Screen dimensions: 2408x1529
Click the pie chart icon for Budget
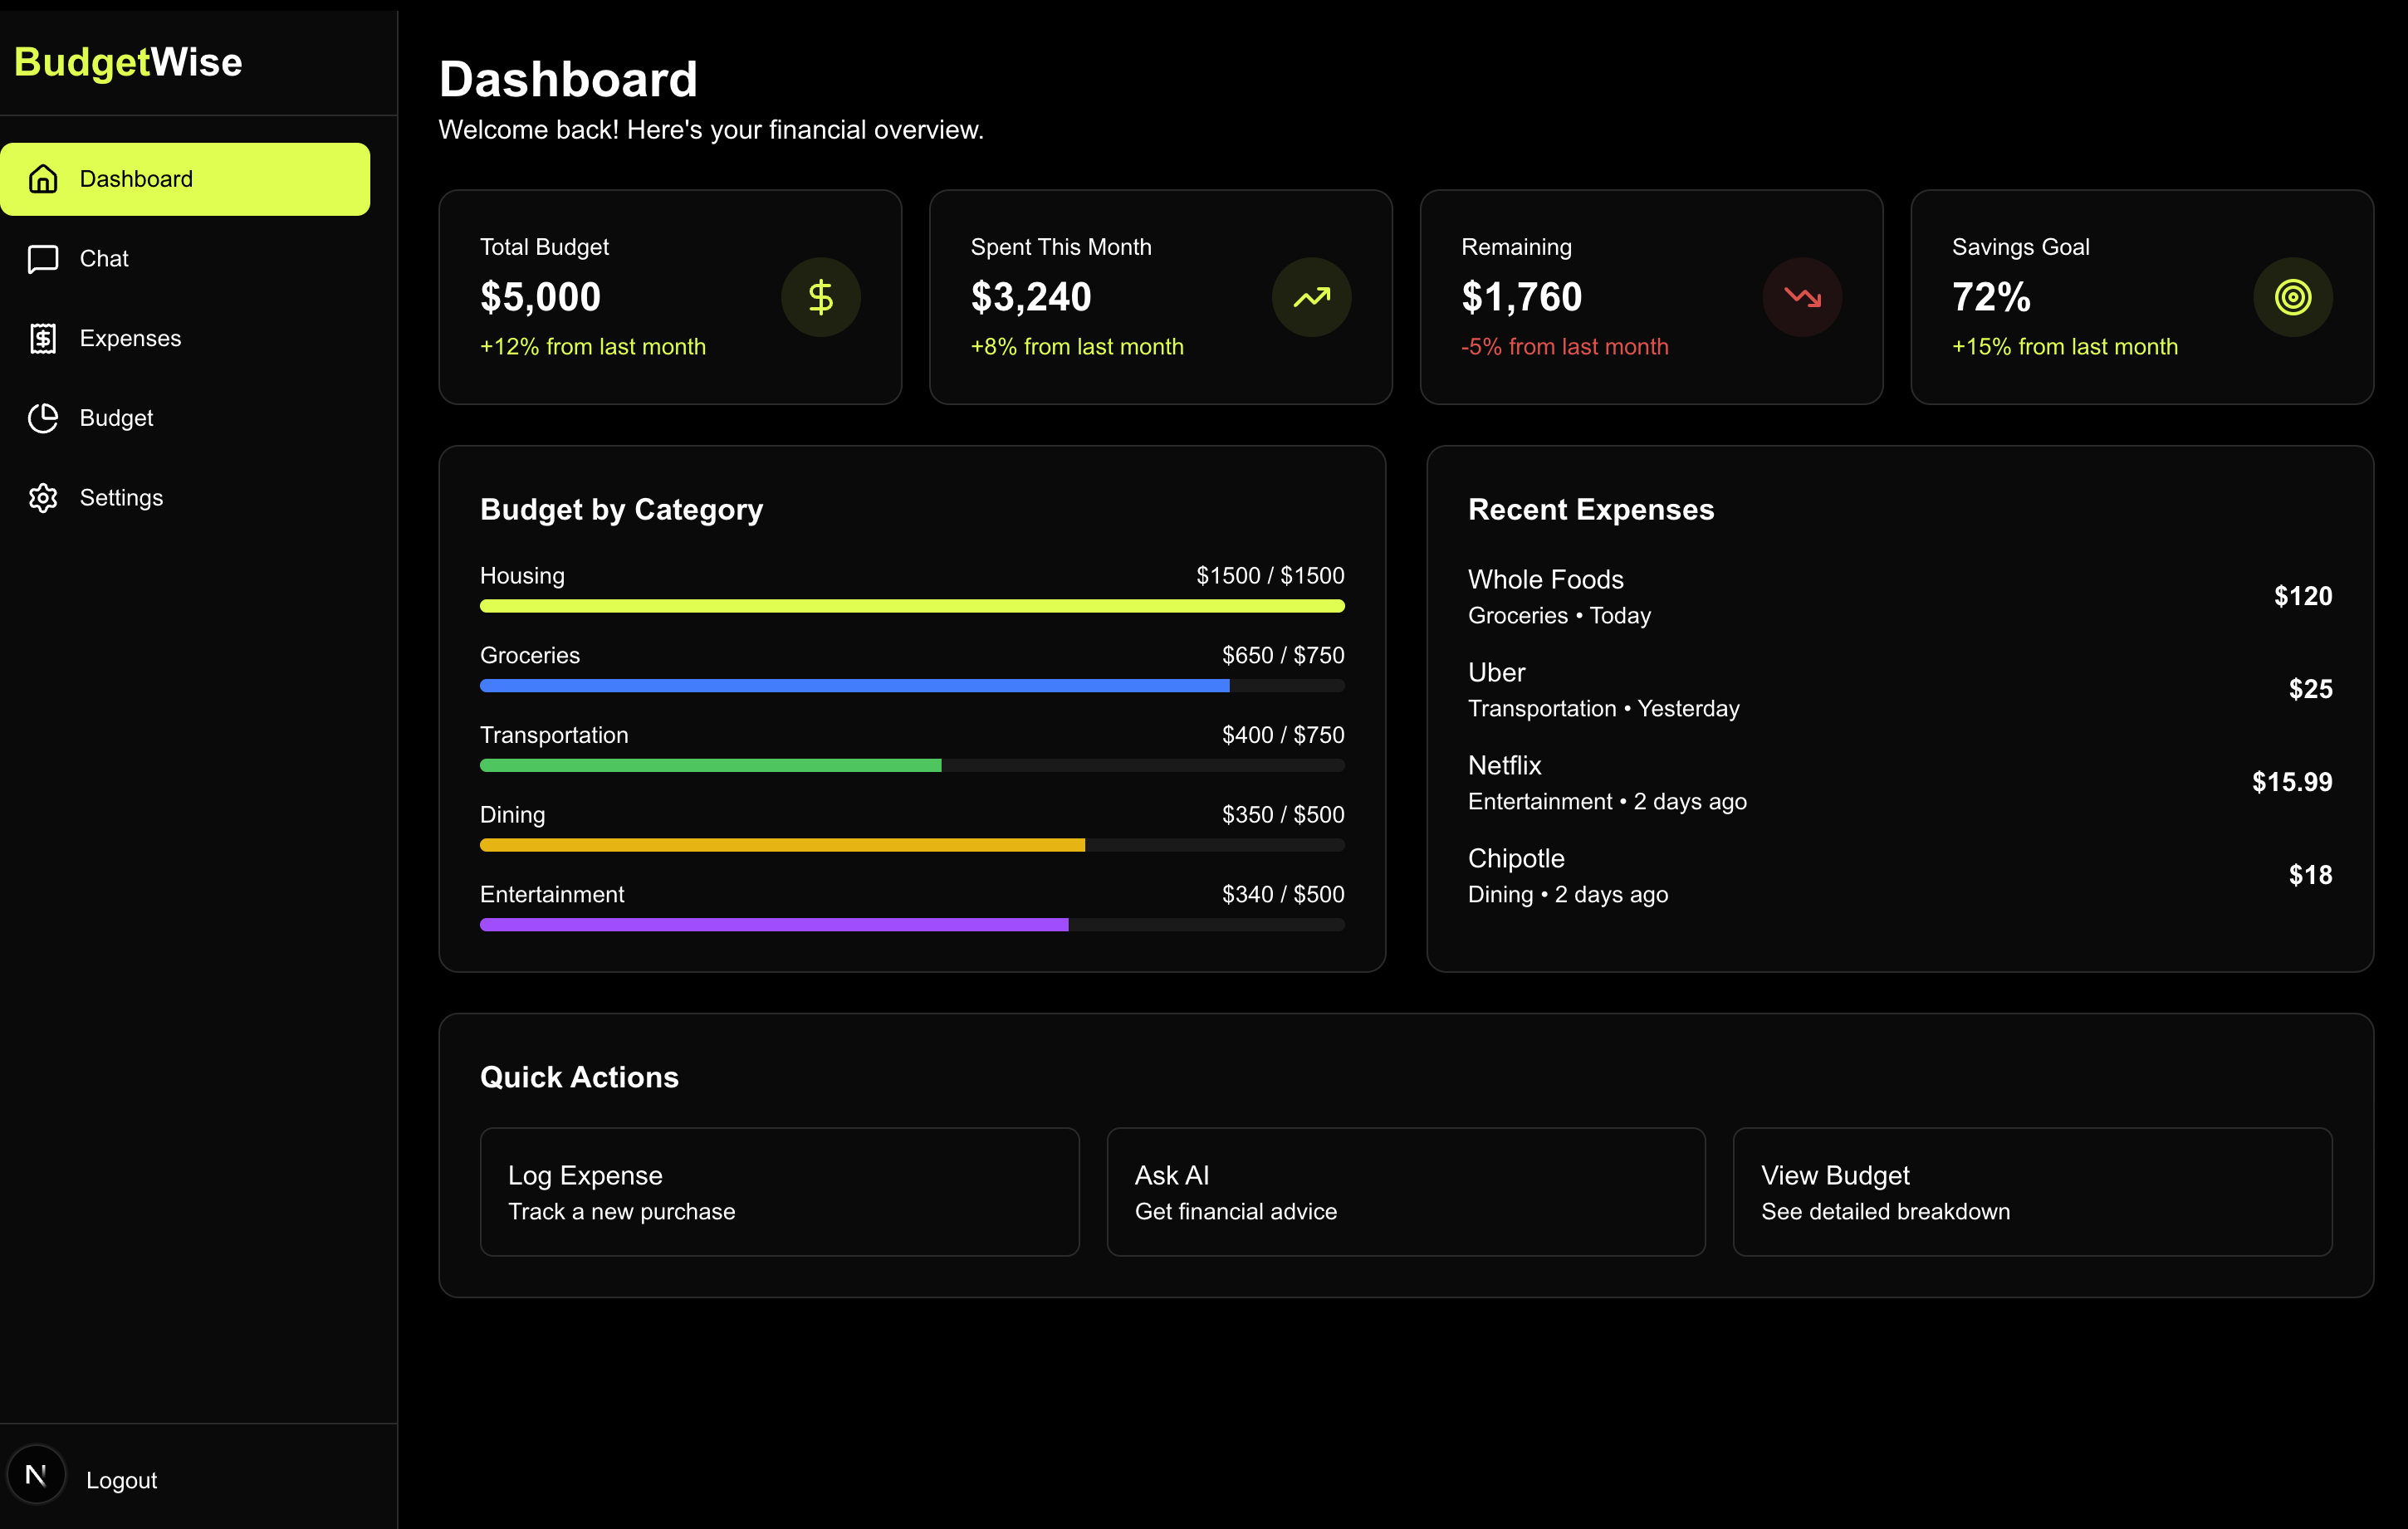[43, 418]
